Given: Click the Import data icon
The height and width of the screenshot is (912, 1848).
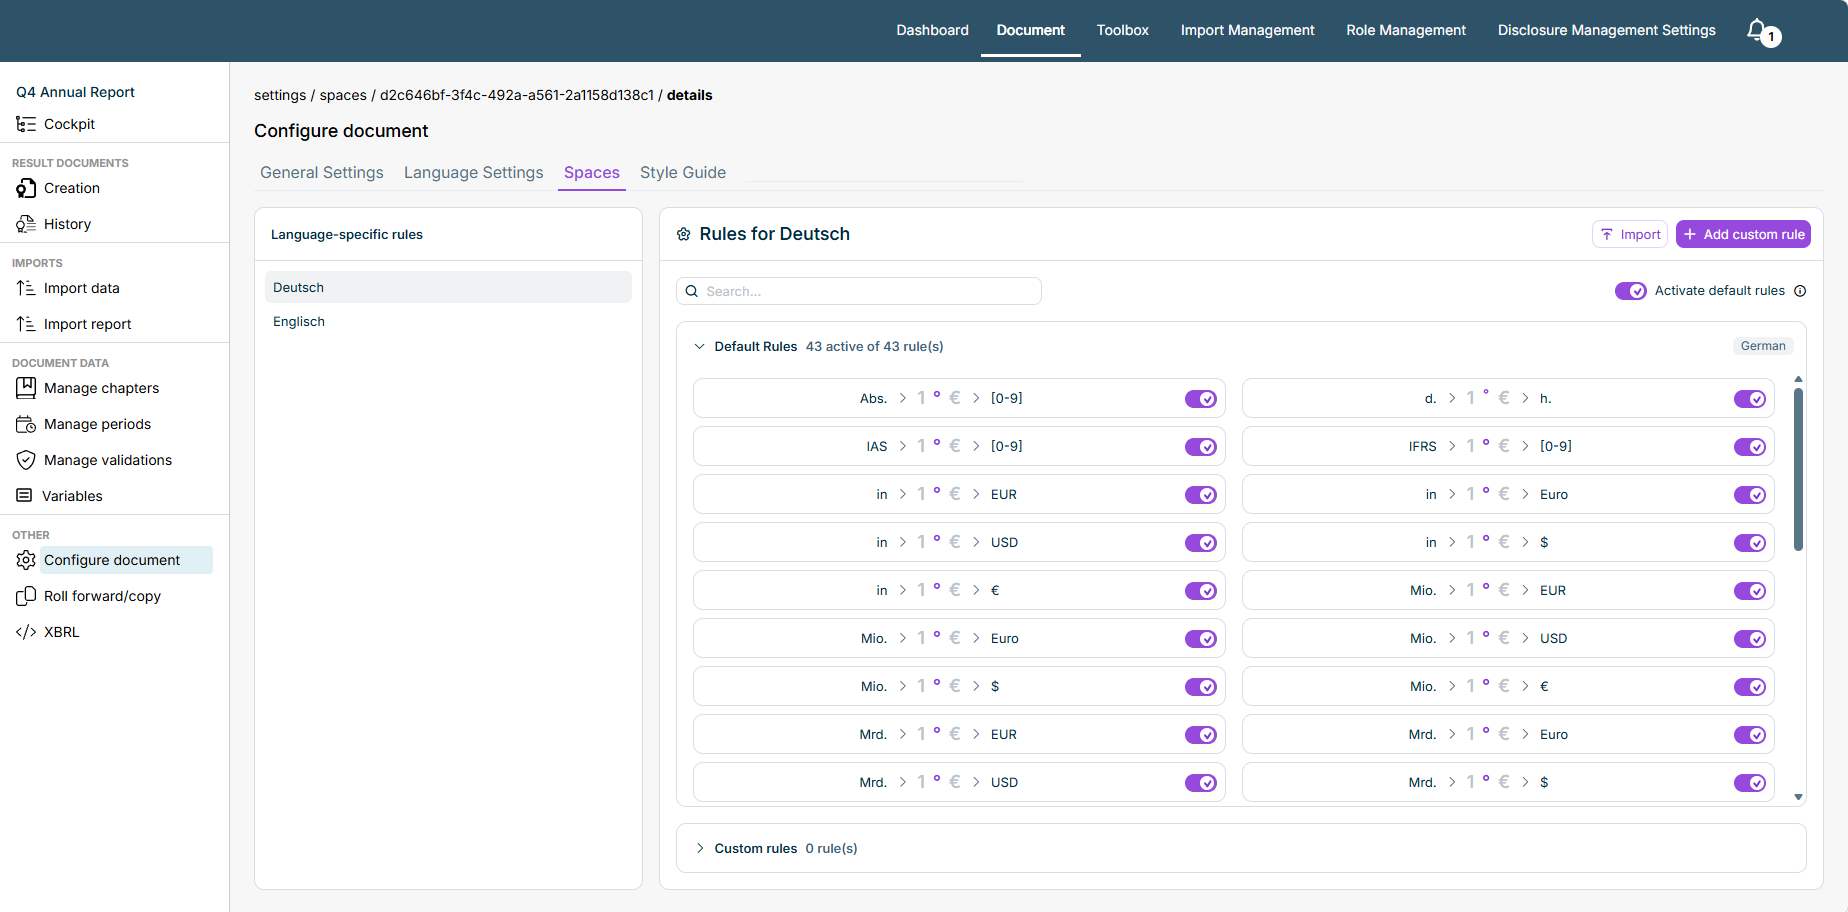Looking at the screenshot, I should click(x=26, y=288).
